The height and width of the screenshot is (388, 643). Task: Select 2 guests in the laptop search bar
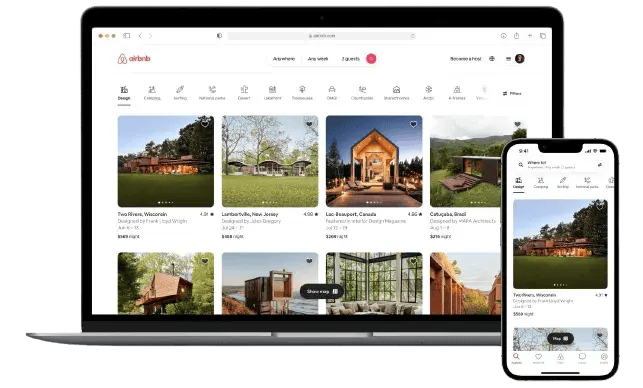[351, 59]
